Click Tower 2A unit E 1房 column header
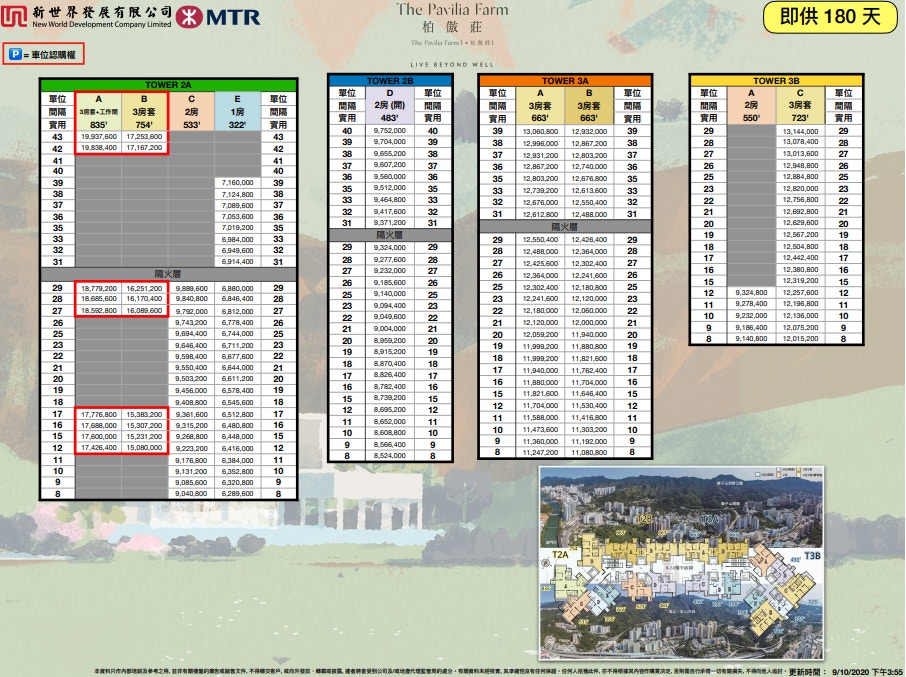 pyautogui.click(x=237, y=112)
